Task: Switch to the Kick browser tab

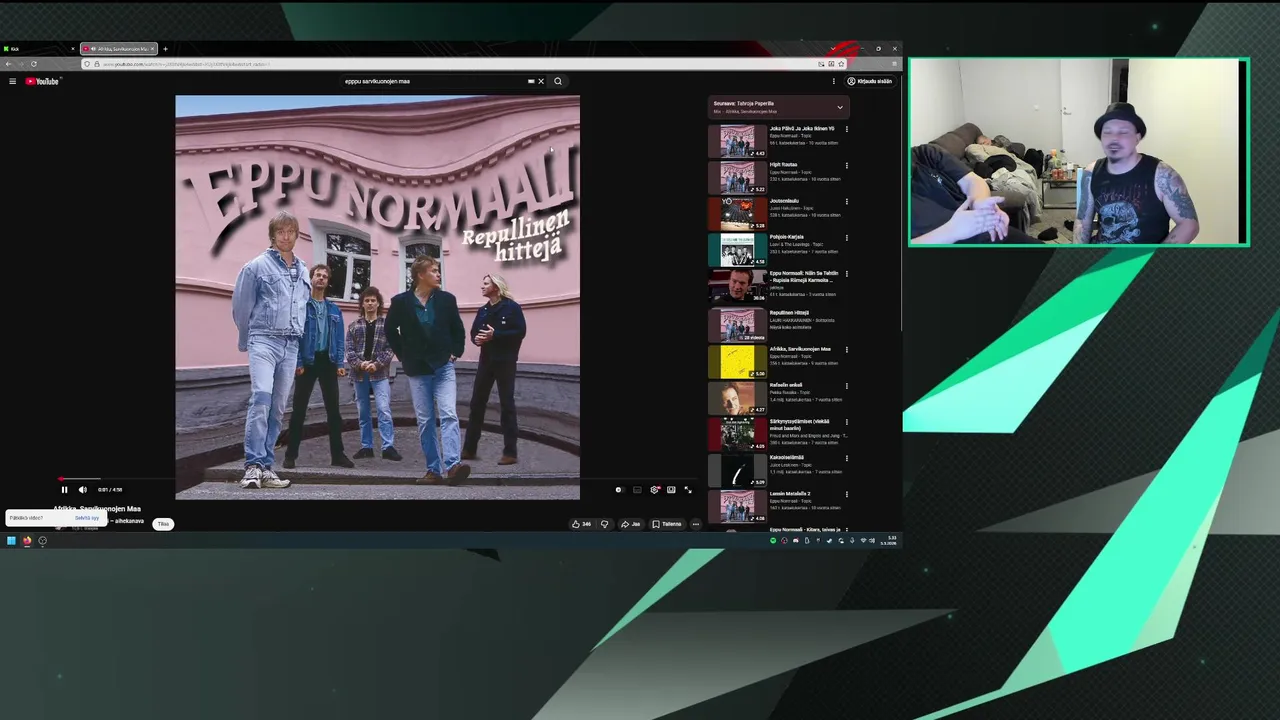Action: click(38, 48)
